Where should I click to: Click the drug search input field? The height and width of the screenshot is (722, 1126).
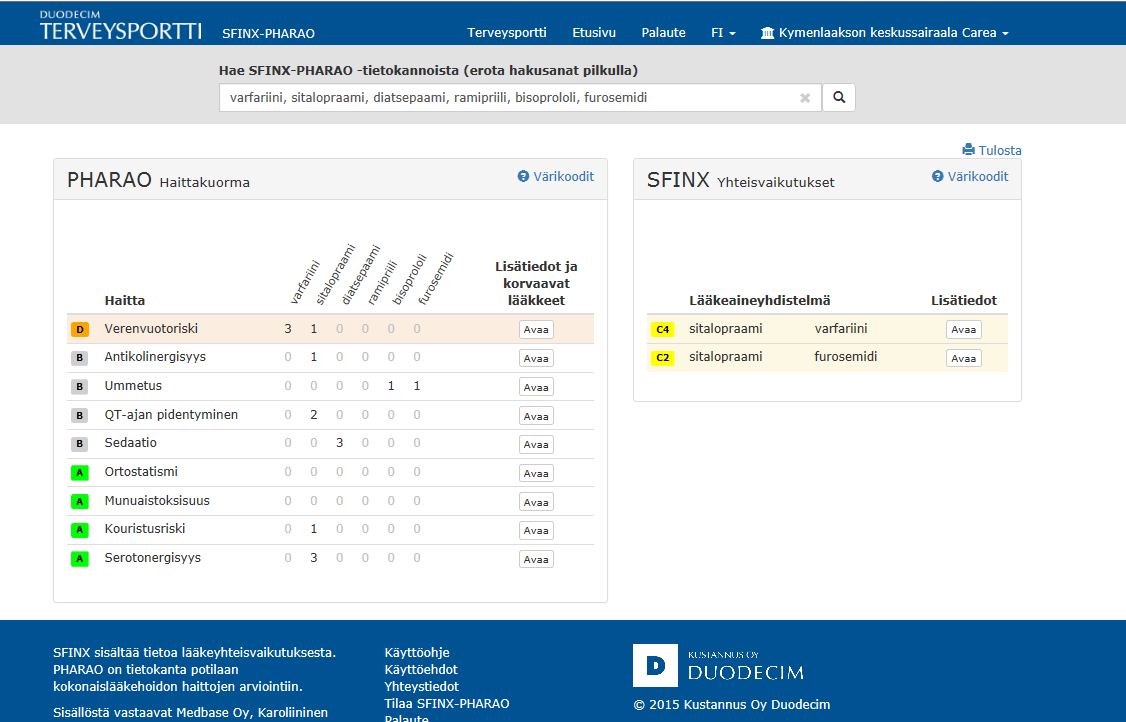pyautogui.click(x=520, y=98)
